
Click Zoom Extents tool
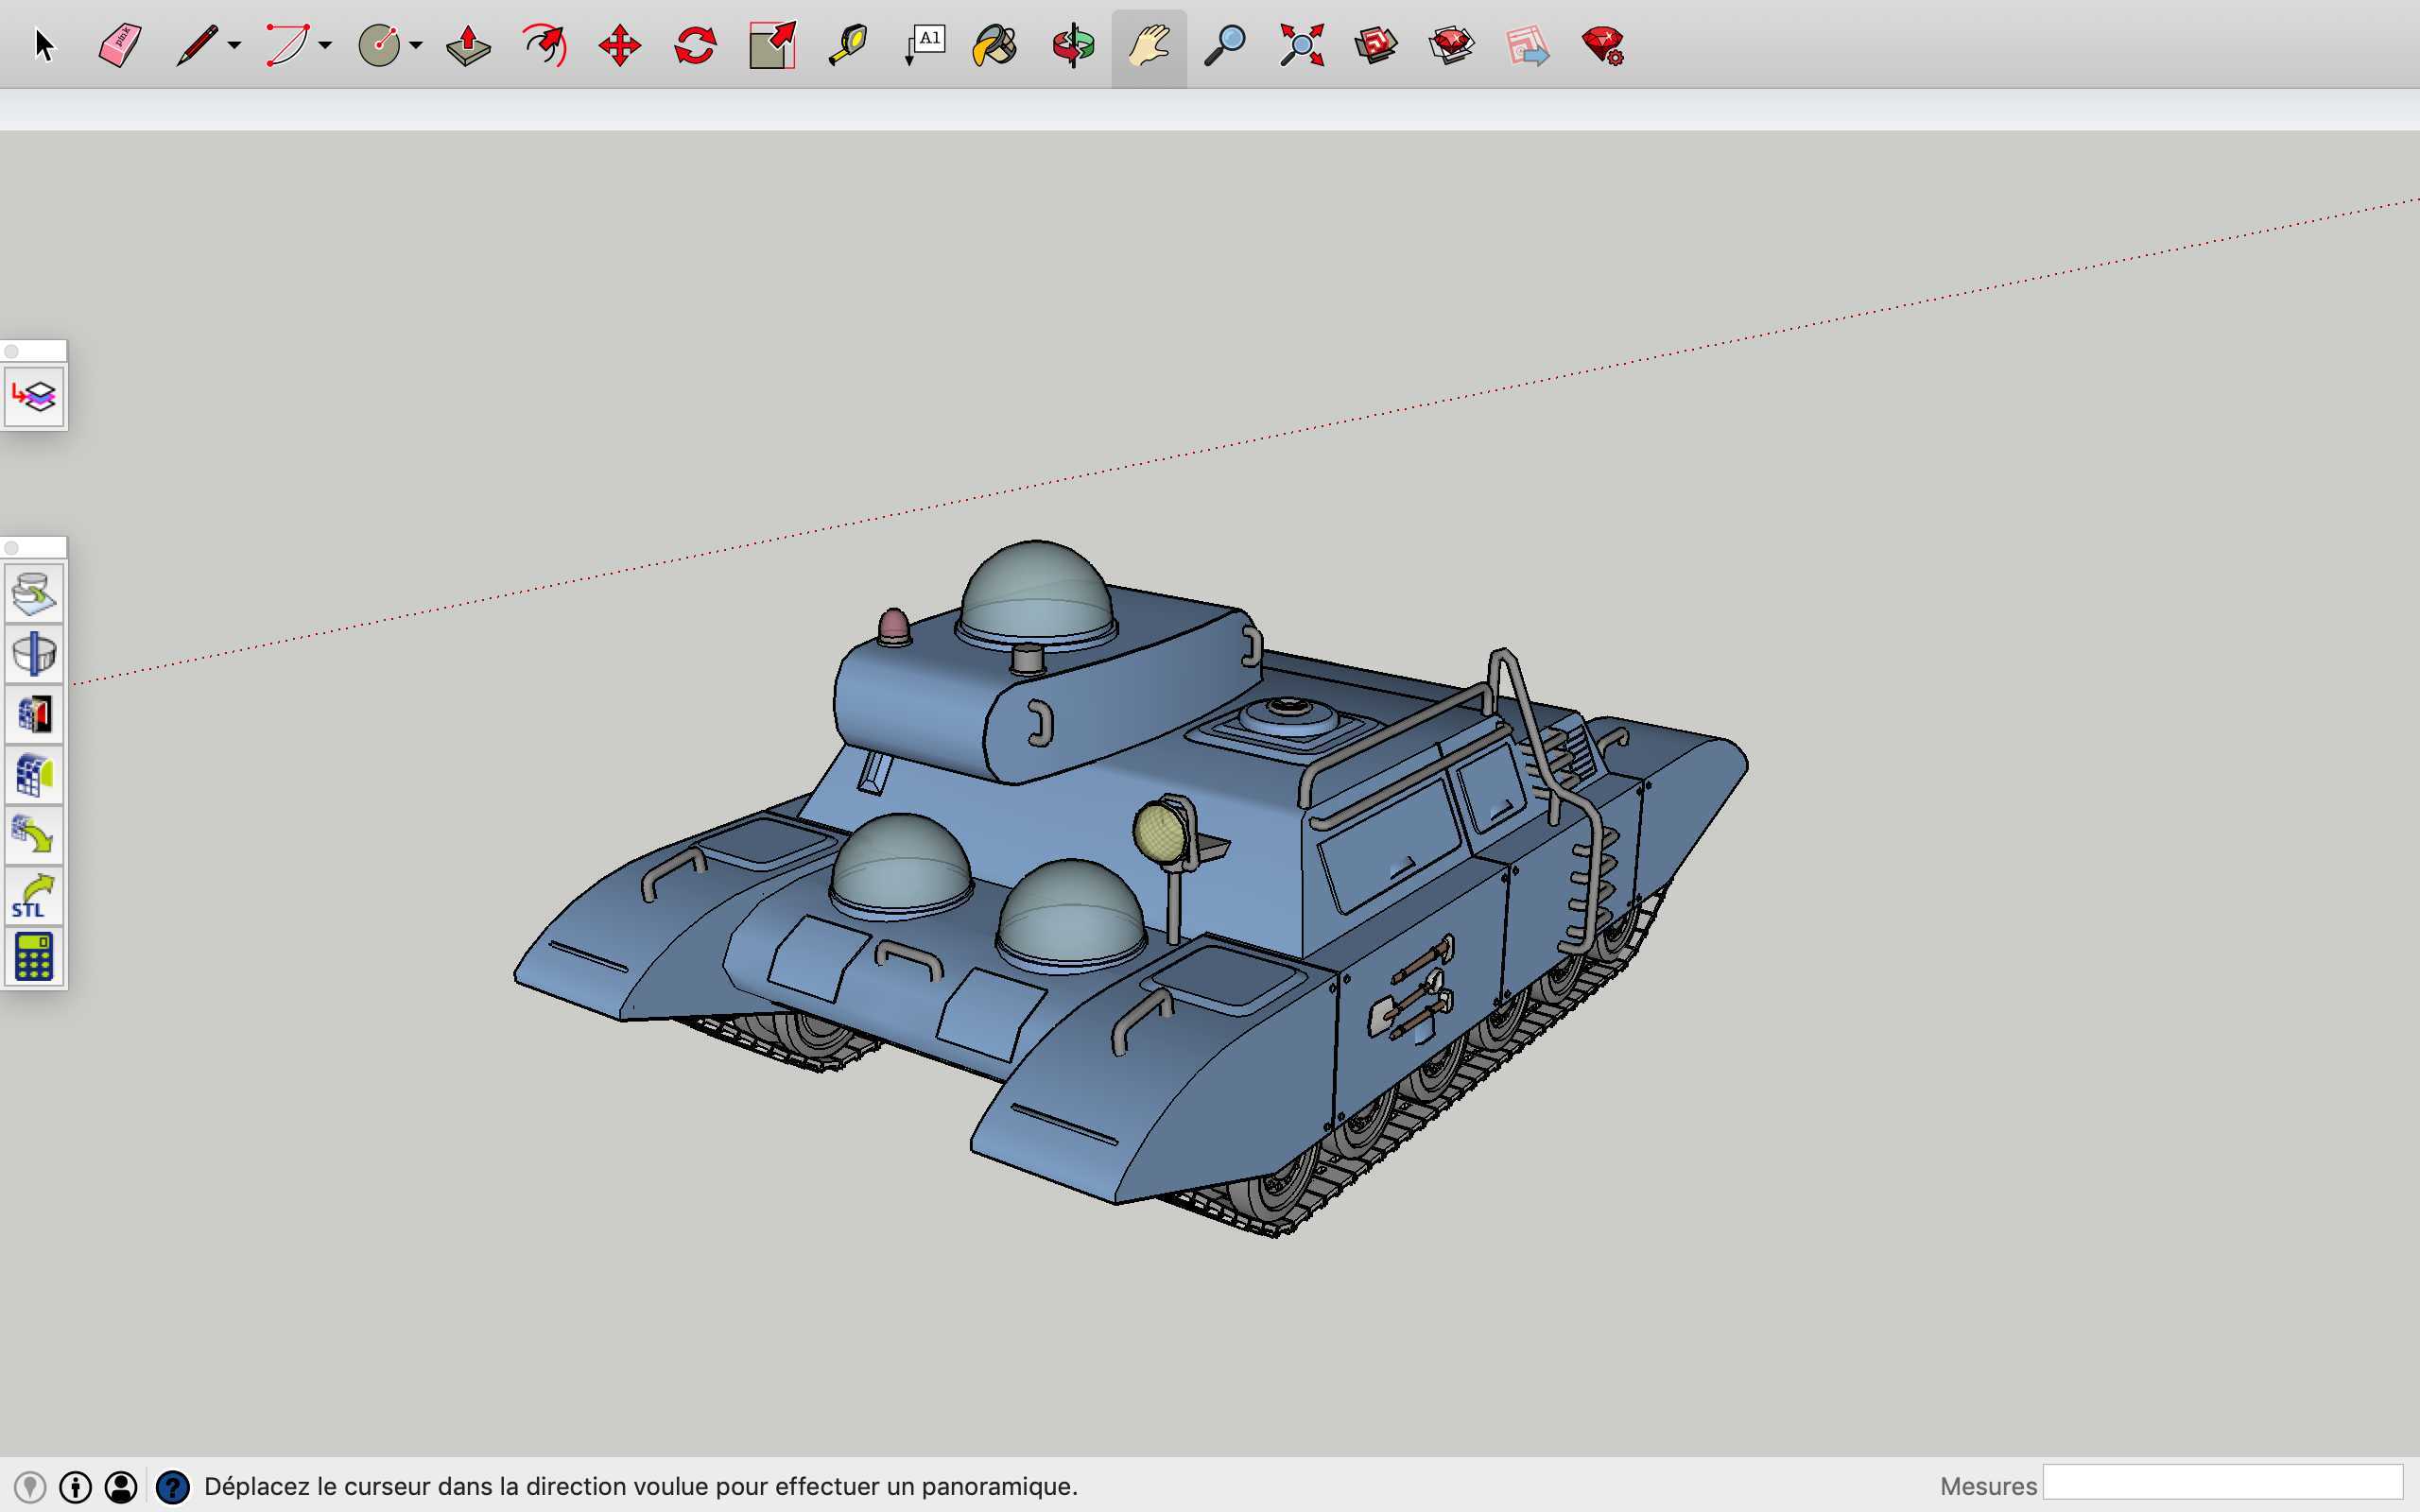tap(1301, 46)
